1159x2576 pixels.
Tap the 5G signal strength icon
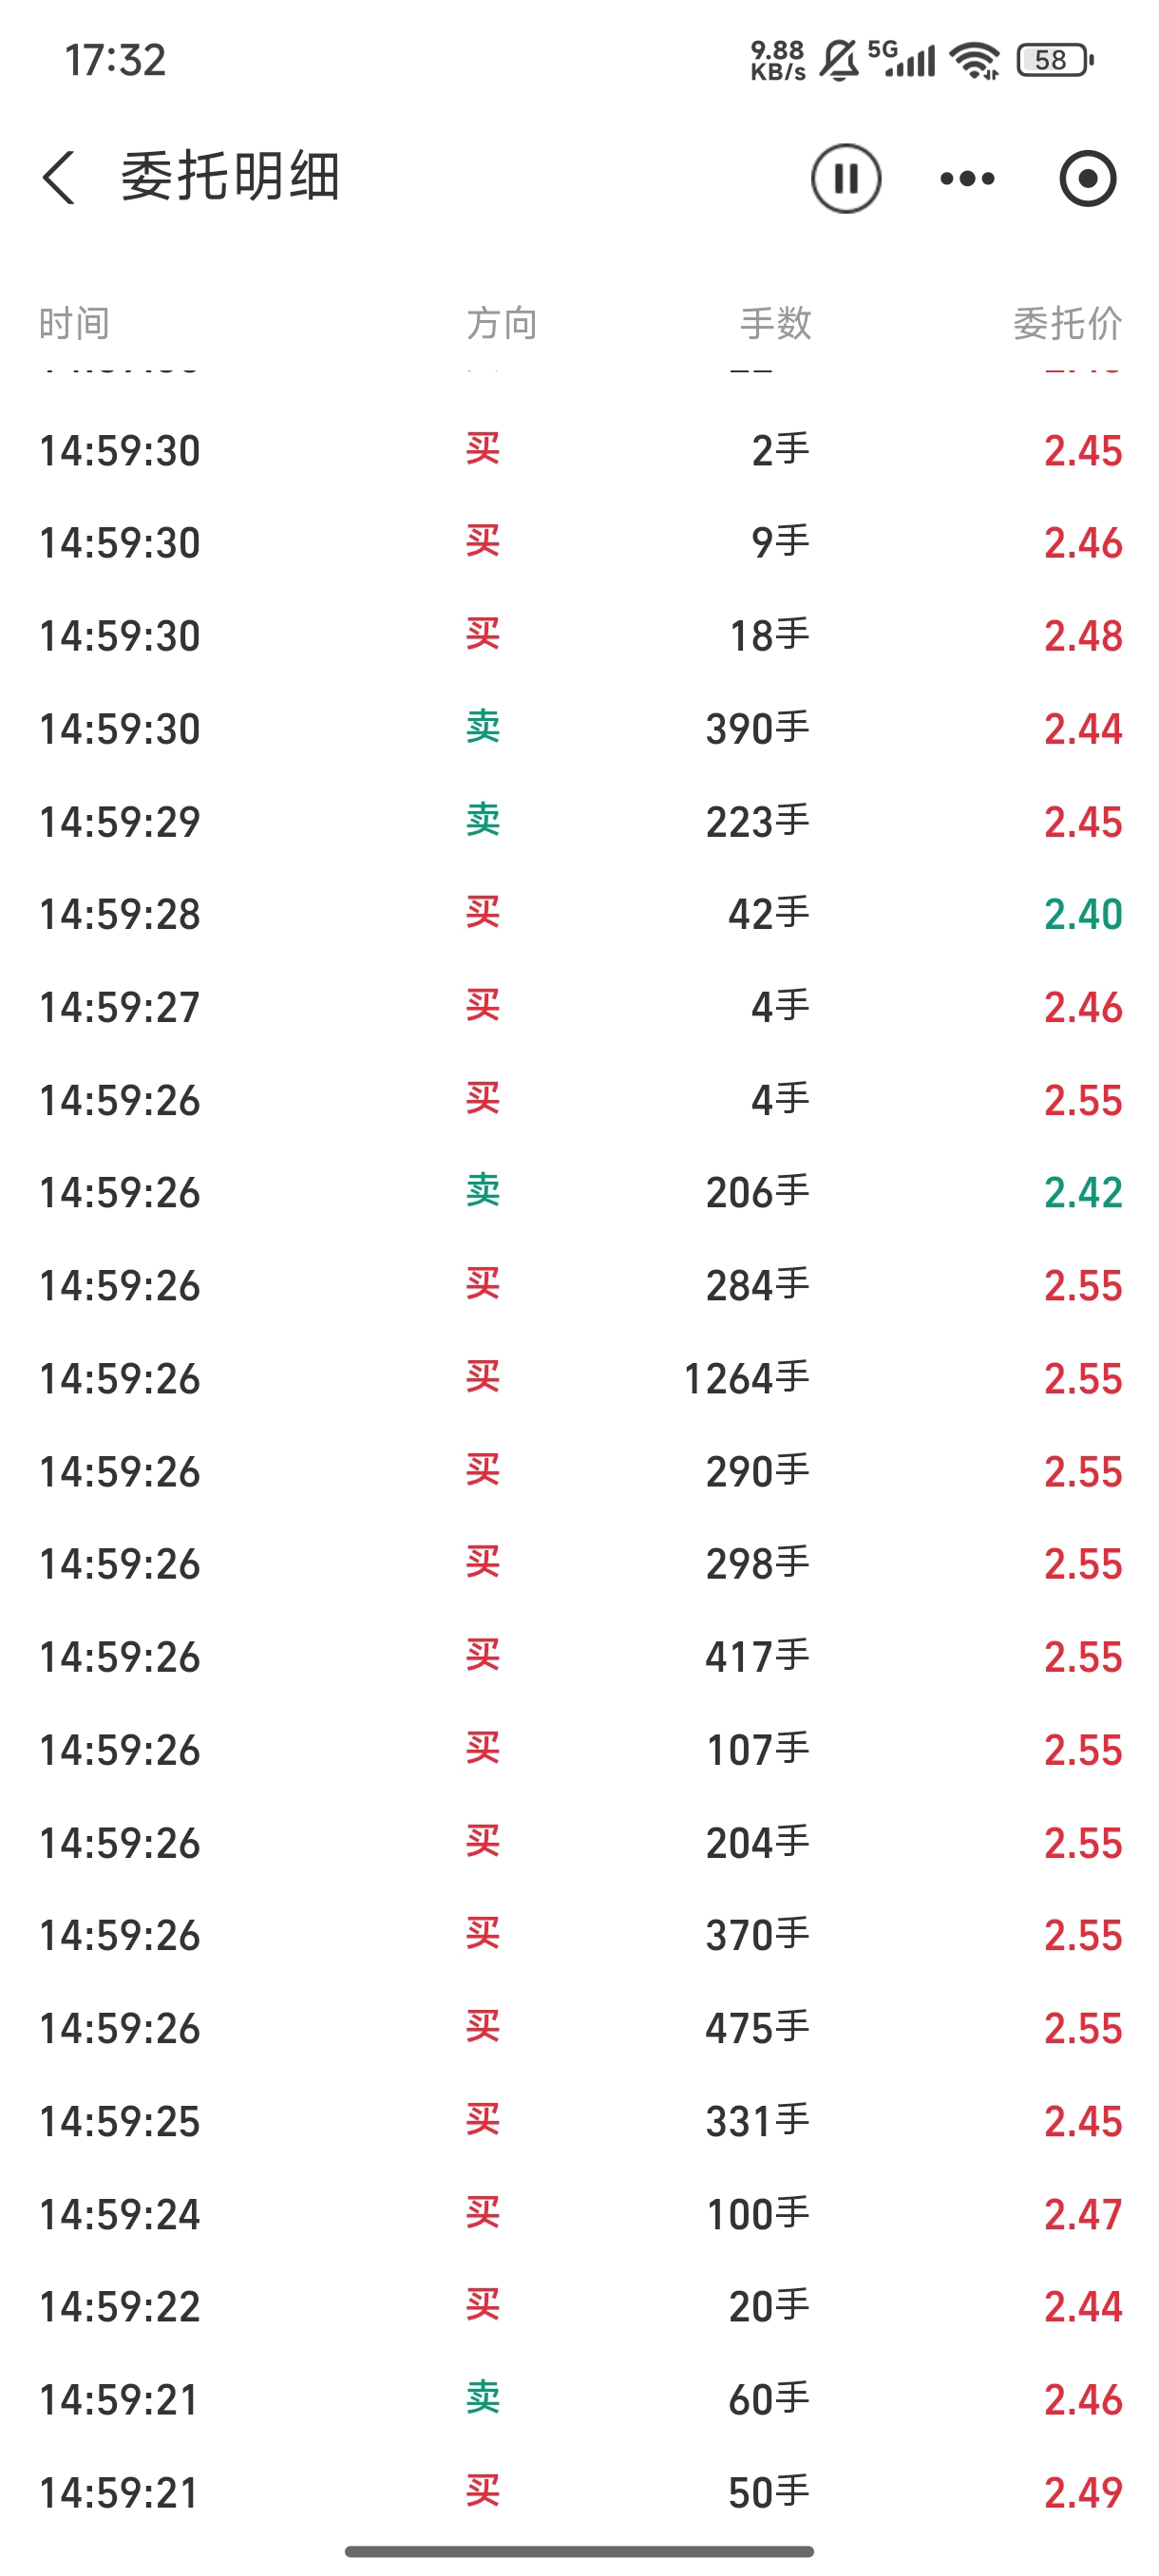[902, 60]
